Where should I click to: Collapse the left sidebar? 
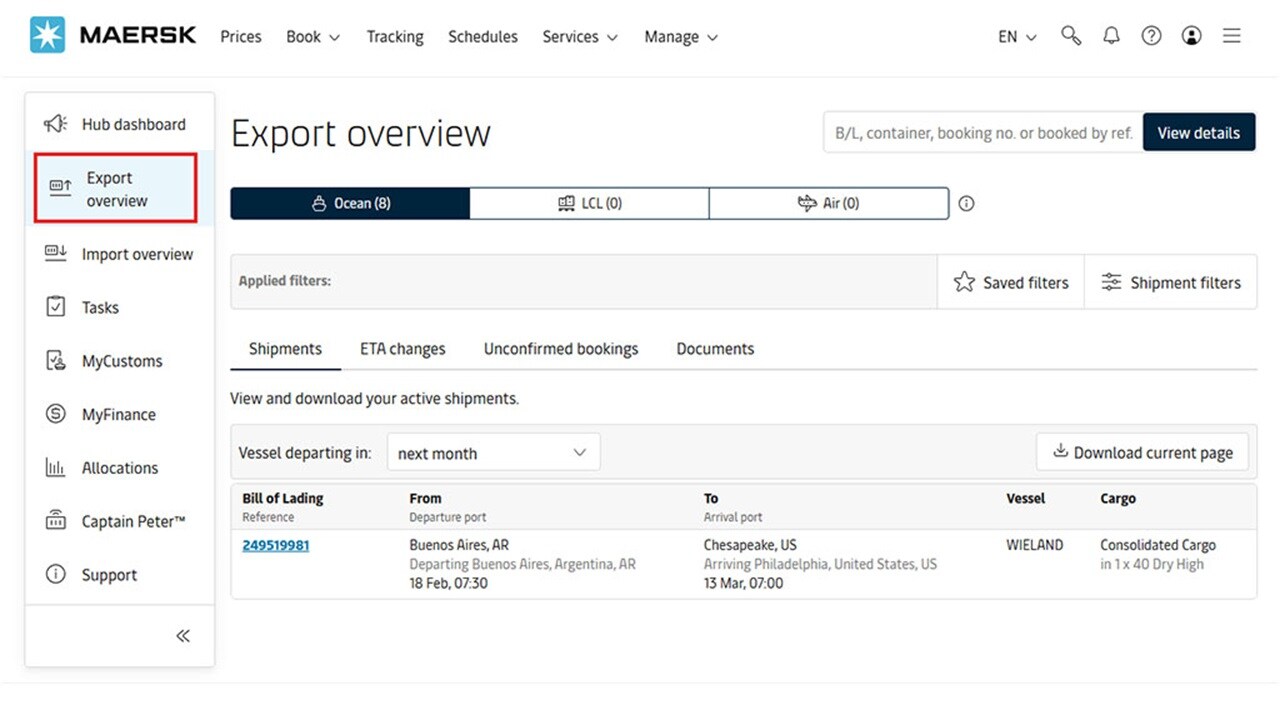pos(183,635)
